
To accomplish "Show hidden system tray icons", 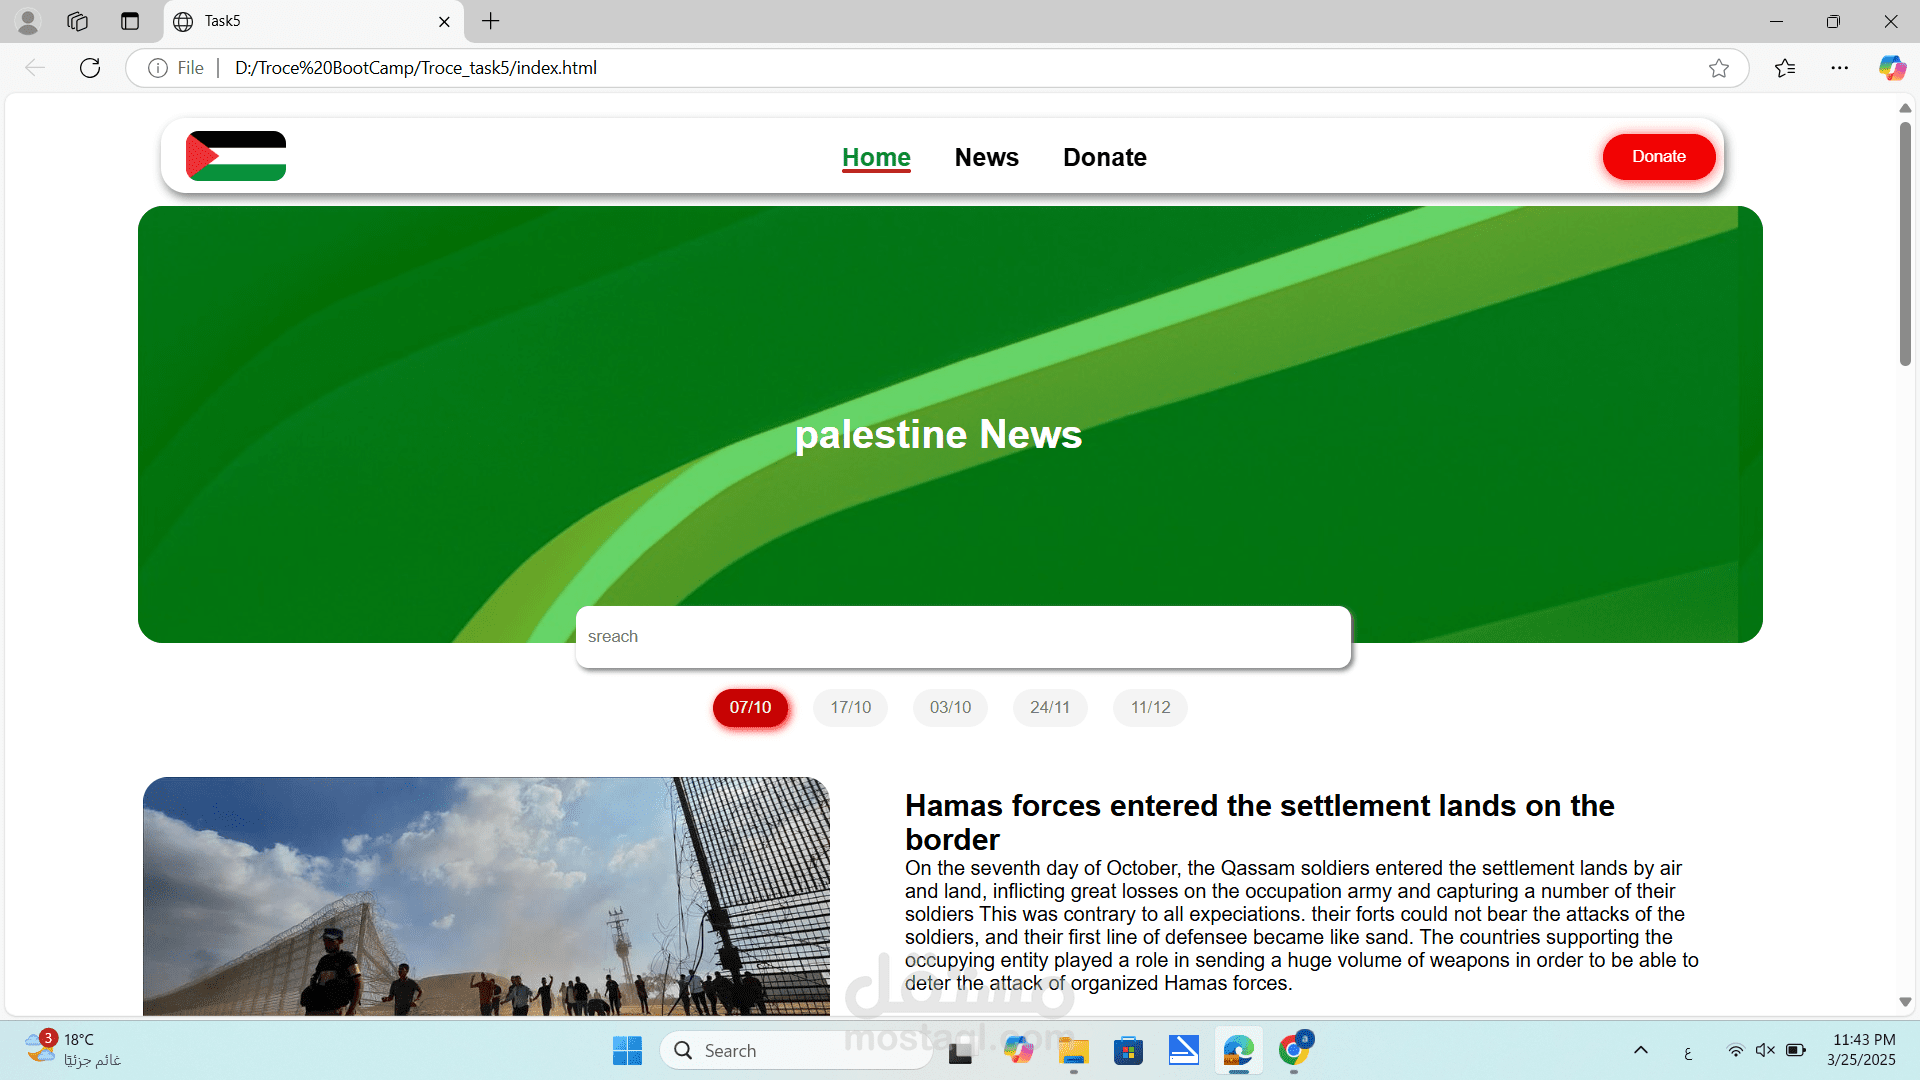I will click(x=1641, y=1050).
